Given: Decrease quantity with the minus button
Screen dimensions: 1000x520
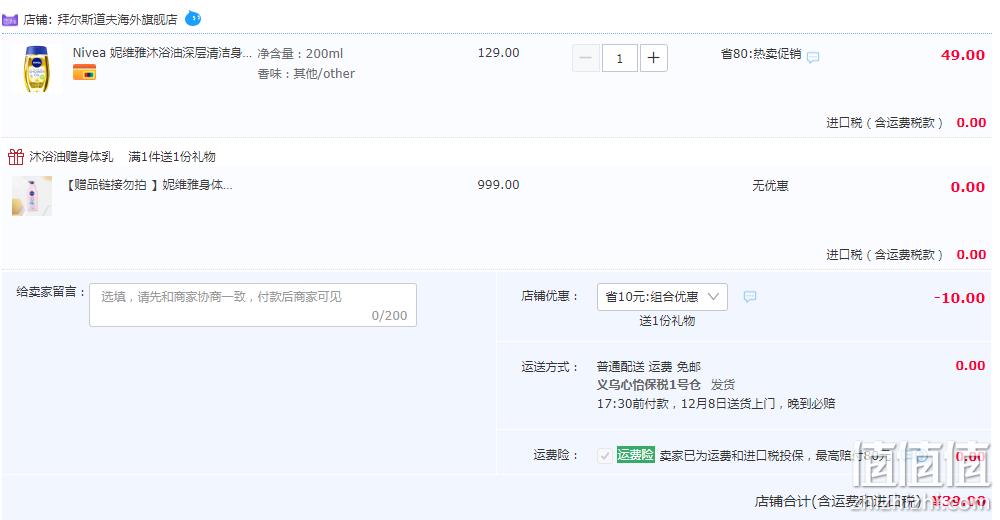Looking at the screenshot, I should coord(585,58).
